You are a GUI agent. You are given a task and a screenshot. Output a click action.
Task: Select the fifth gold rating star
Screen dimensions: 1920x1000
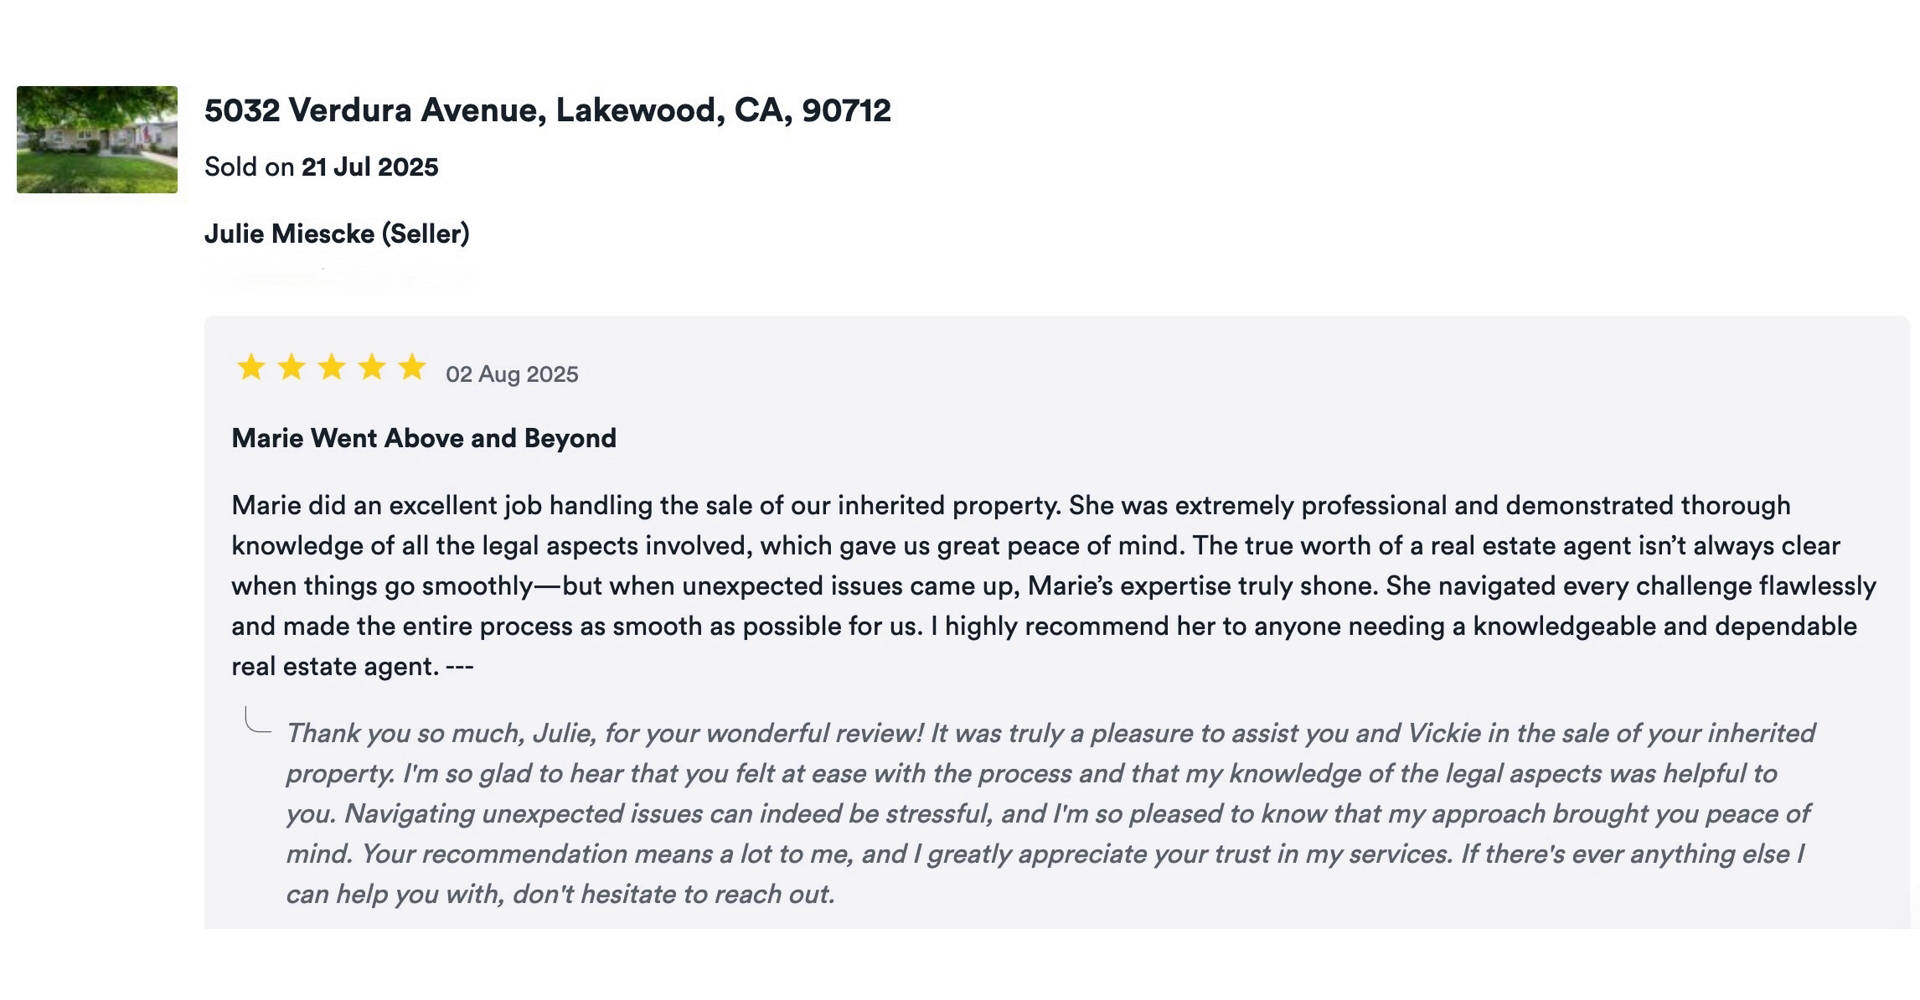(x=411, y=368)
